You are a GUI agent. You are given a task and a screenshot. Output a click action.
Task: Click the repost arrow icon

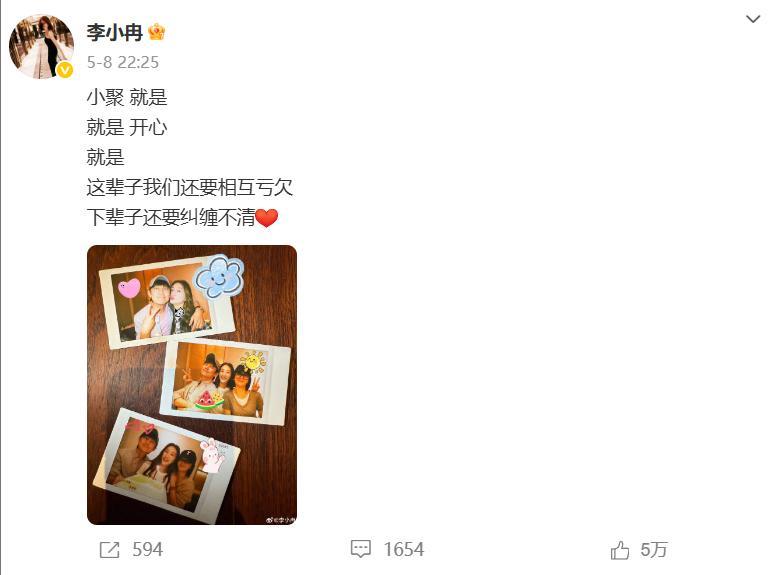point(110,550)
